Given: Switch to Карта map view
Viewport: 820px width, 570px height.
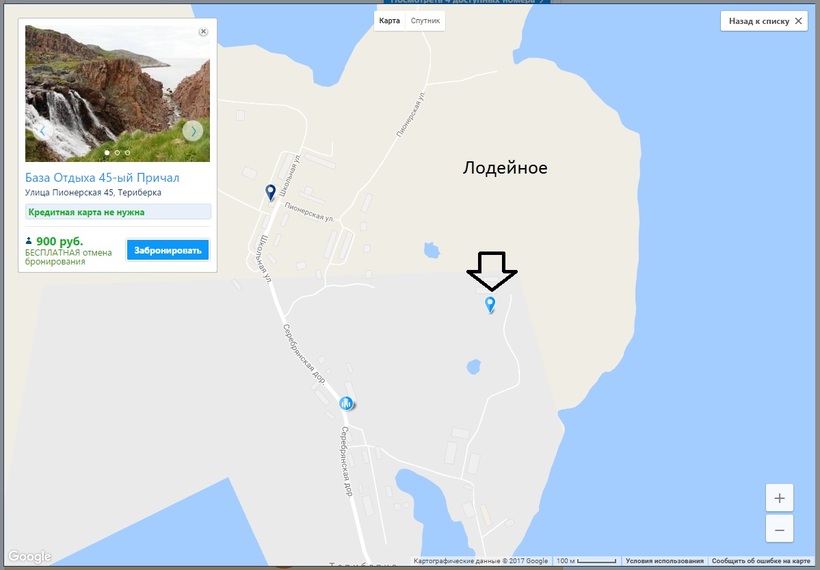Looking at the screenshot, I should pos(389,21).
